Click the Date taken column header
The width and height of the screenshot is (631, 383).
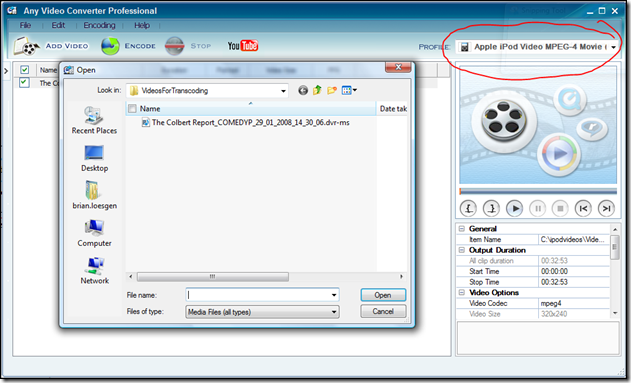click(x=393, y=109)
